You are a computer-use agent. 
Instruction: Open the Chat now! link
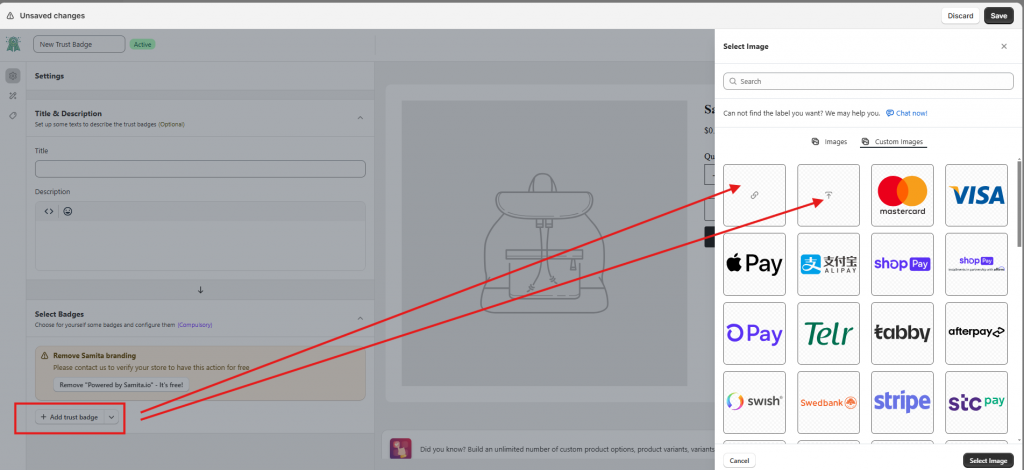906,113
